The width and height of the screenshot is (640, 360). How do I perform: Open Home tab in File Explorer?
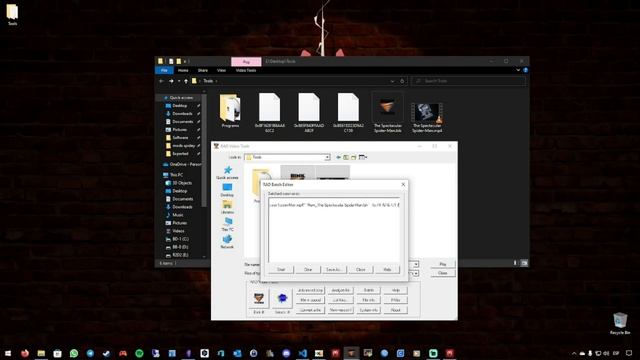point(183,70)
